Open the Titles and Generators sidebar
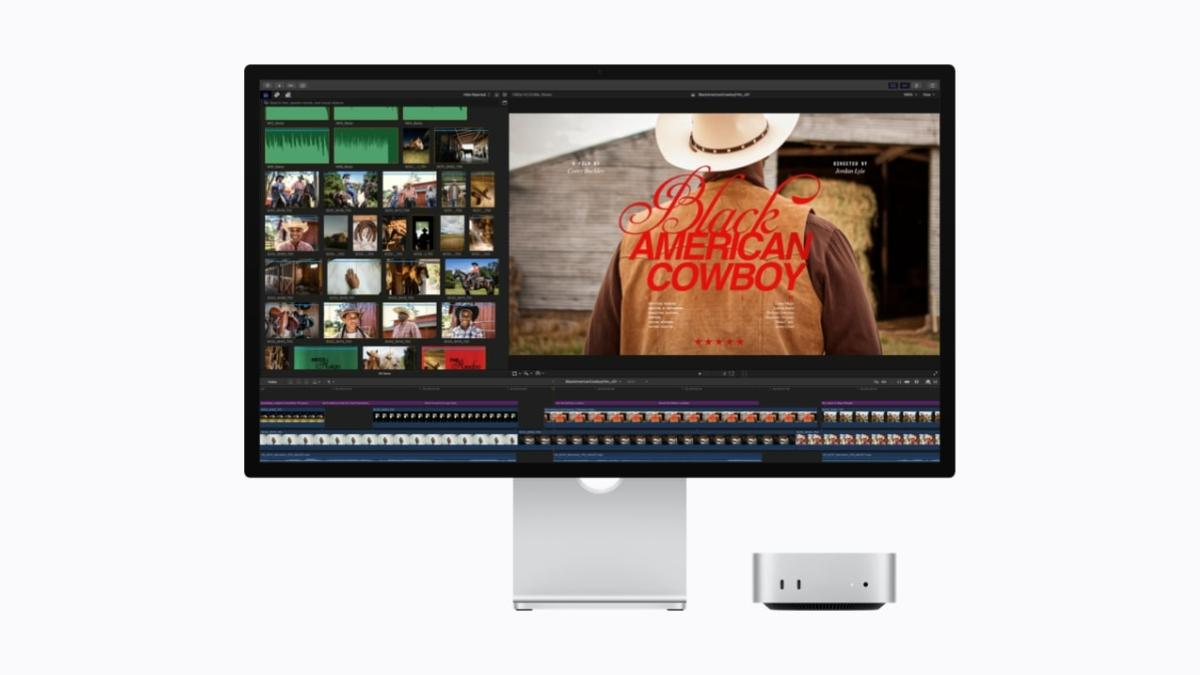The width and height of the screenshot is (1200, 675). (x=288, y=95)
